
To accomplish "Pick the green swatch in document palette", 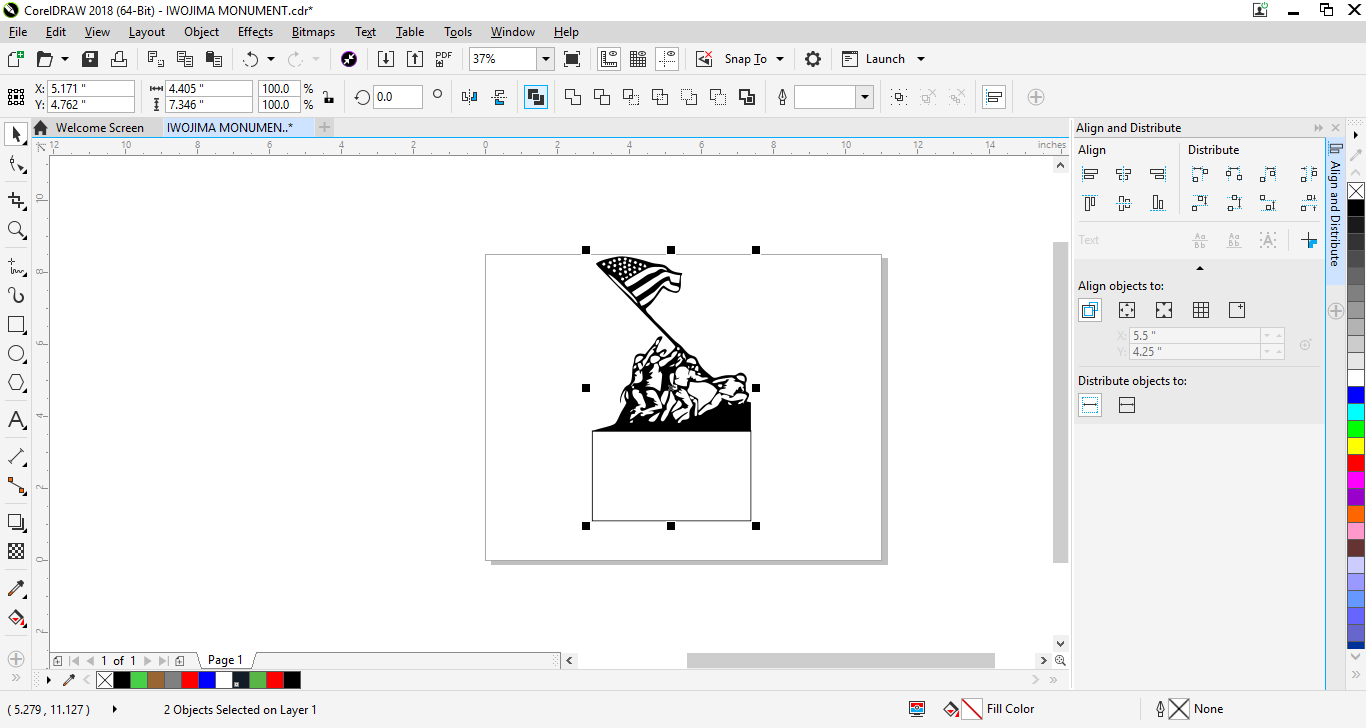I will [x=139, y=680].
